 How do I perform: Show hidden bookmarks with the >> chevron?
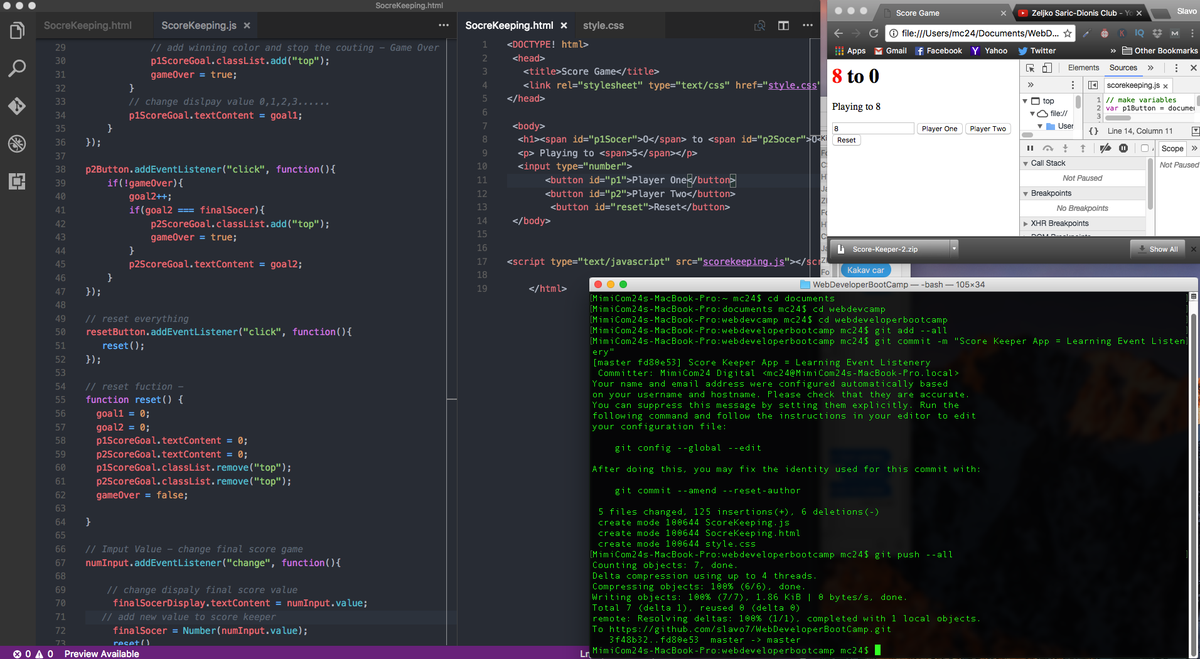[1113, 51]
